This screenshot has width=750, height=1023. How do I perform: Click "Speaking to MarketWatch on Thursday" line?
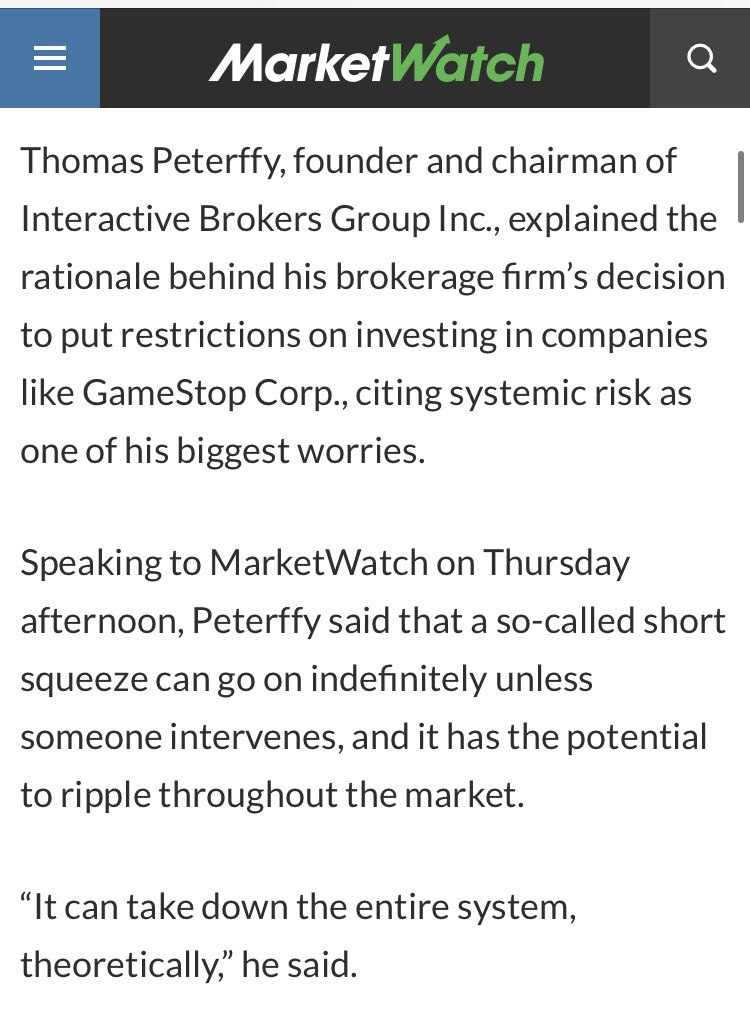tap(325, 564)
